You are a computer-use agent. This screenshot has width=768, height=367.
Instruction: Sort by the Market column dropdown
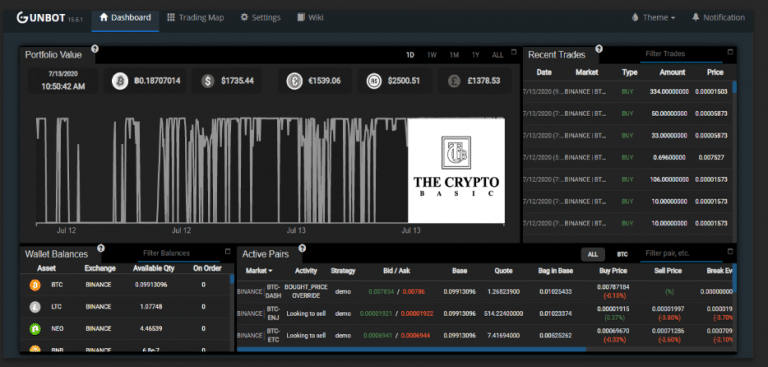259,270
